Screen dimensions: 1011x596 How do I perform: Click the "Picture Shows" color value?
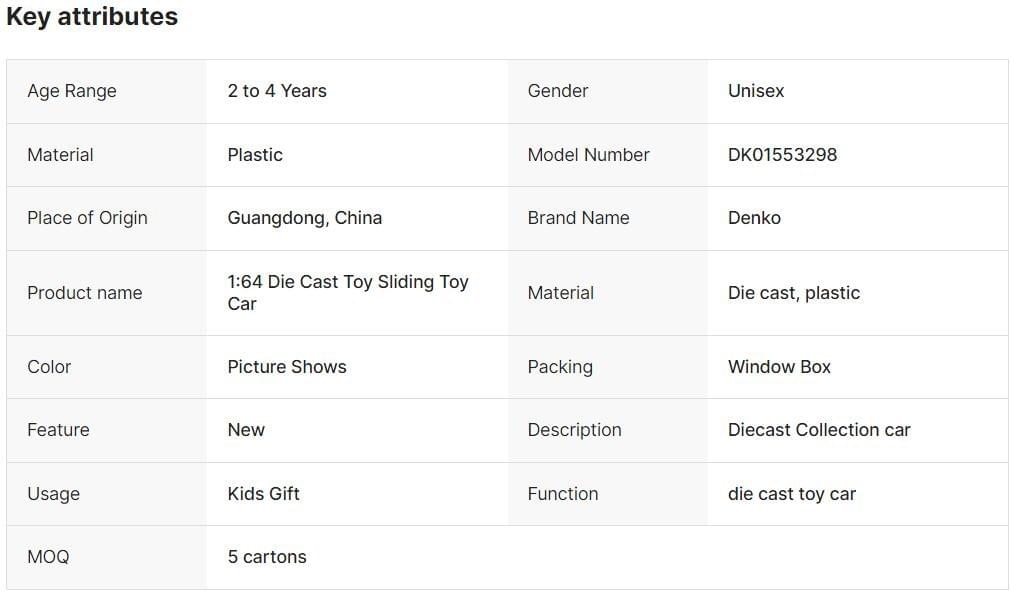287,367
